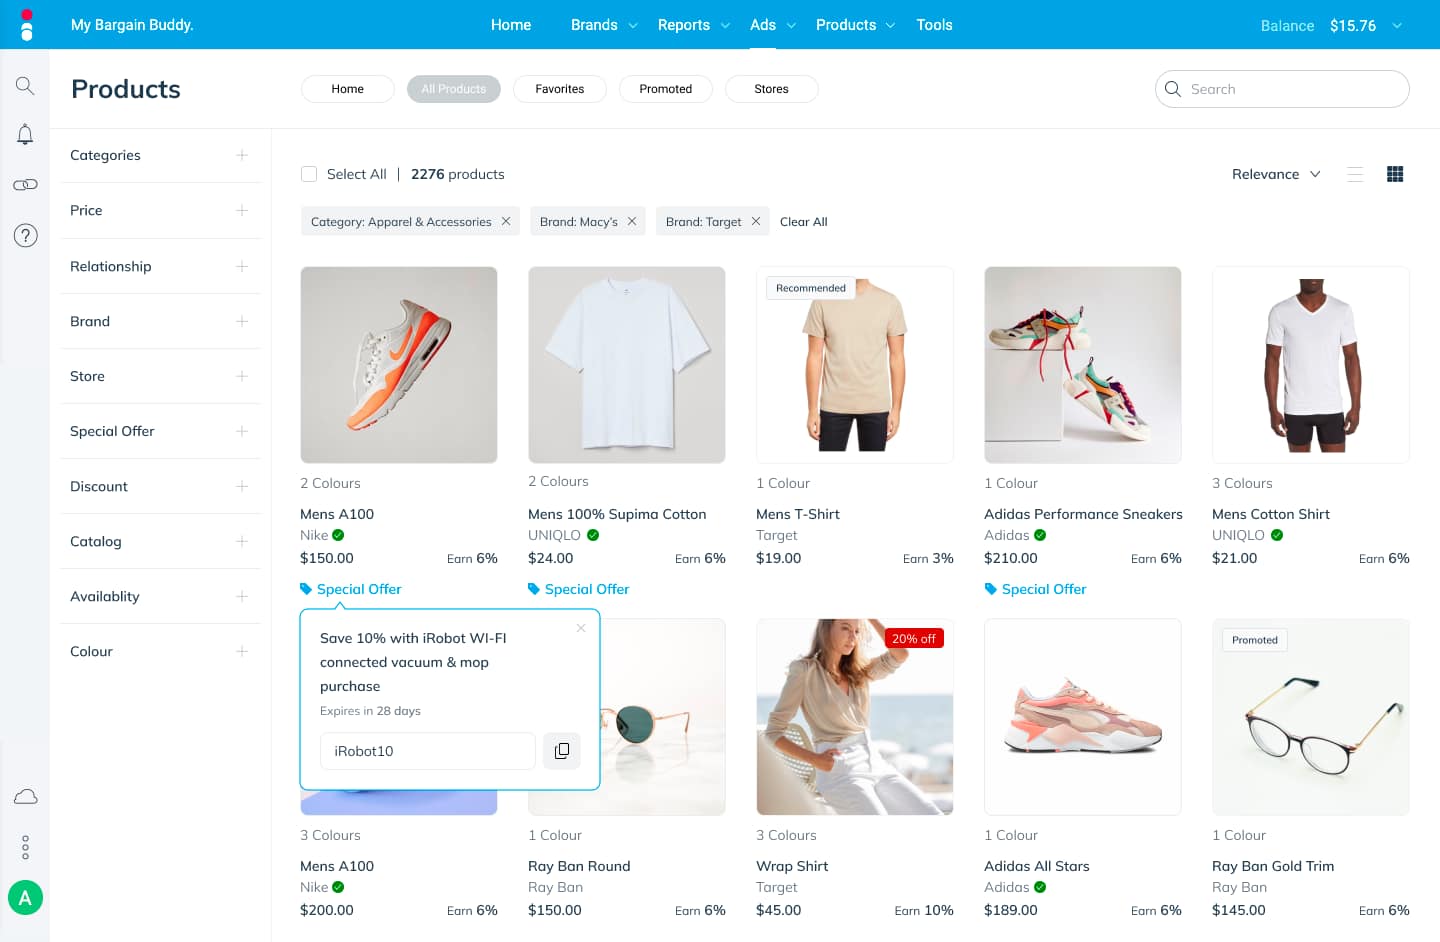1440x942 pixels.
Task: Remove the Brand: Macy's filter chip
Action: pyautogui.click(x=632, y=222)
